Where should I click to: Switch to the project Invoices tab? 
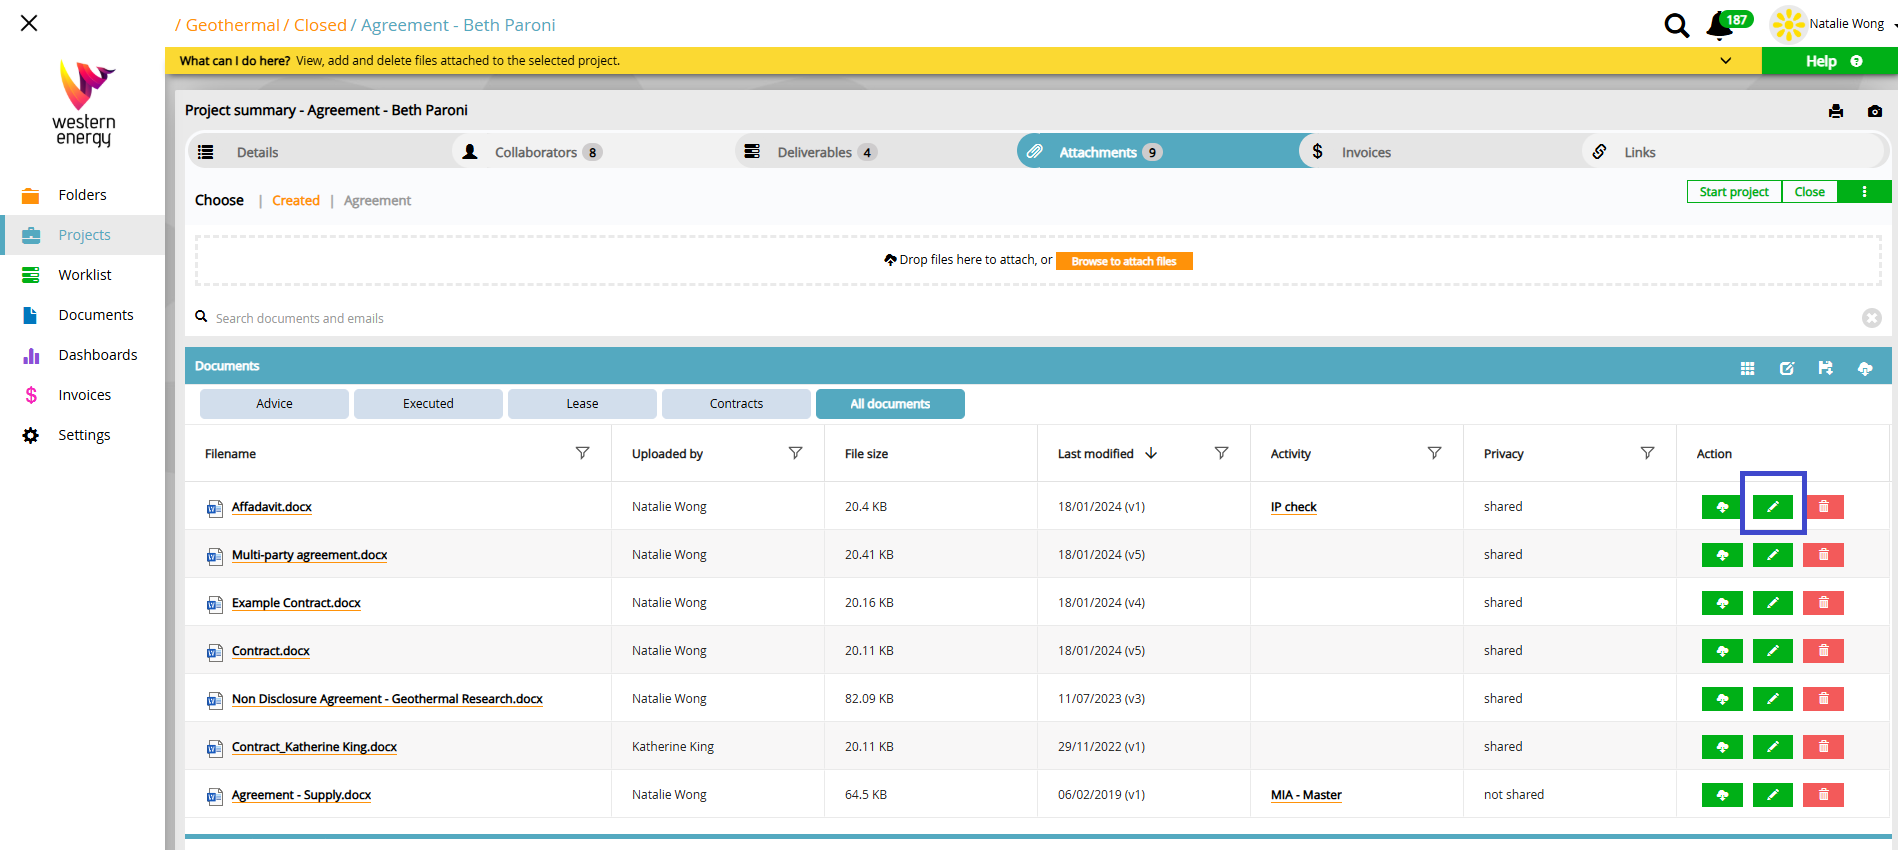1440,152
